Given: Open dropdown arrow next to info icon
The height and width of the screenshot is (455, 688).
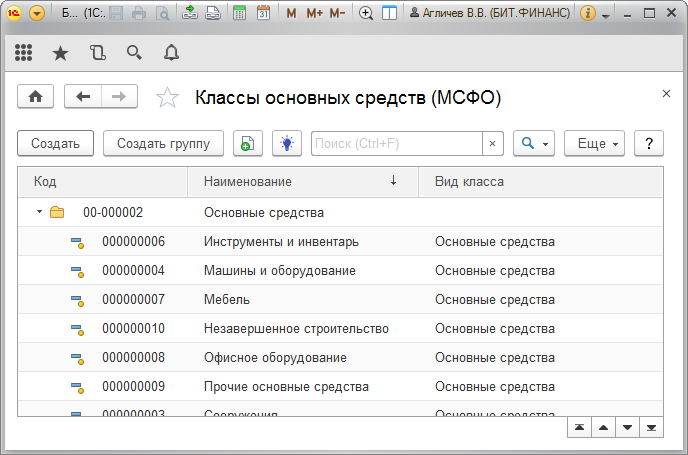Looking at the screenshot, I should coord(606,16).
